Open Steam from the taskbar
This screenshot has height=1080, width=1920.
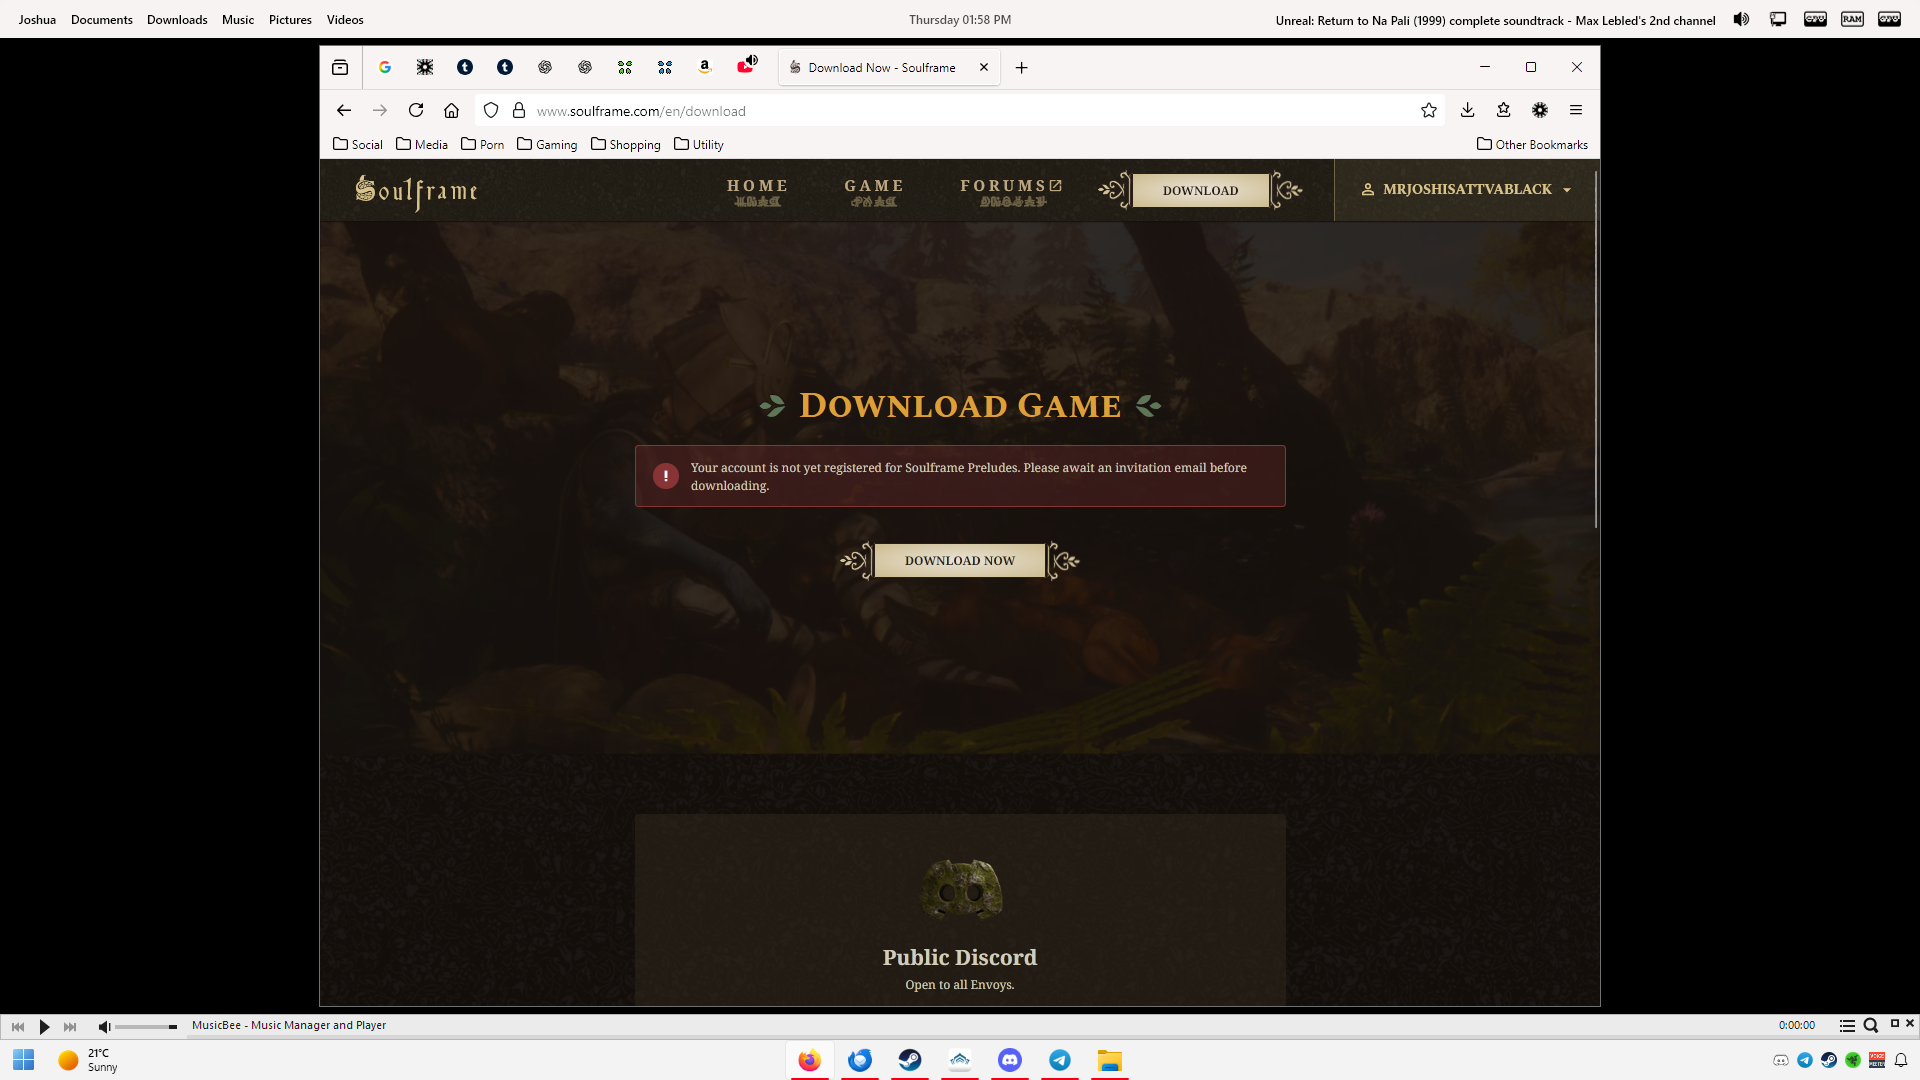click(910, 1060)
